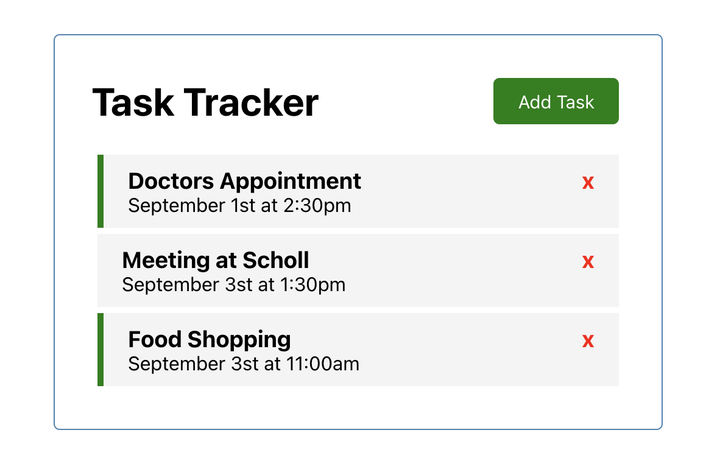Delete the Doctors Appointment task
This screenshot has height=469, width=720.
(x=588, y=182)
